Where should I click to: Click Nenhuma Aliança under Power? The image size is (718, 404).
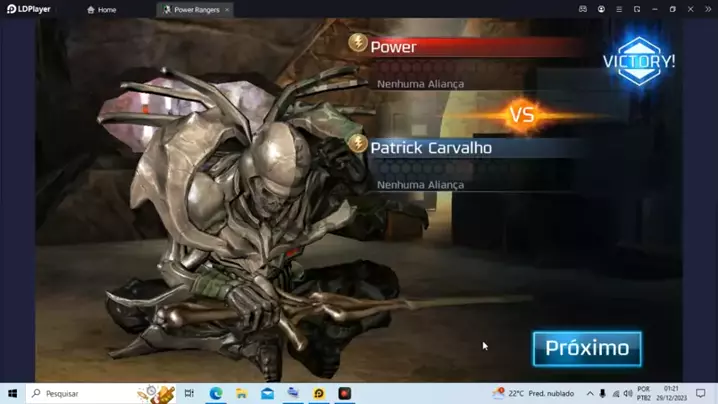[420, 84]
